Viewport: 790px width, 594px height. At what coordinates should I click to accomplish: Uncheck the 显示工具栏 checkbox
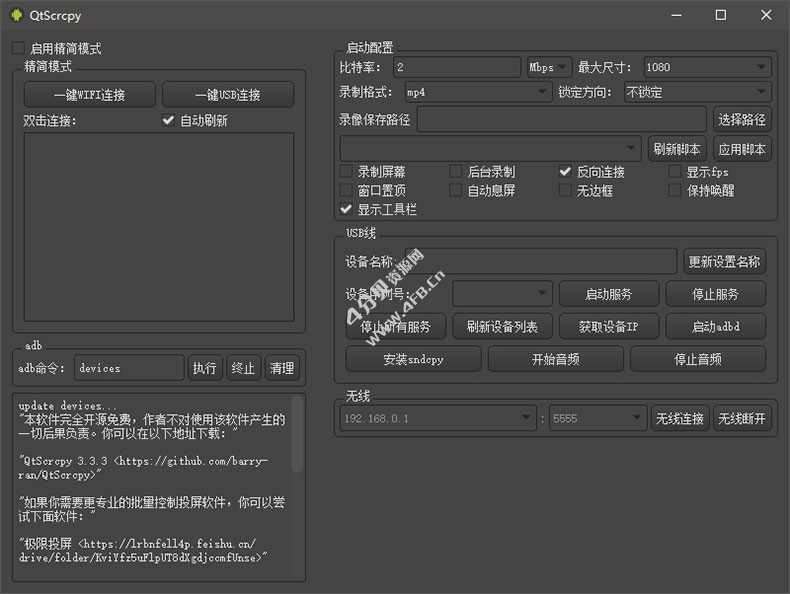coord(346,209)
